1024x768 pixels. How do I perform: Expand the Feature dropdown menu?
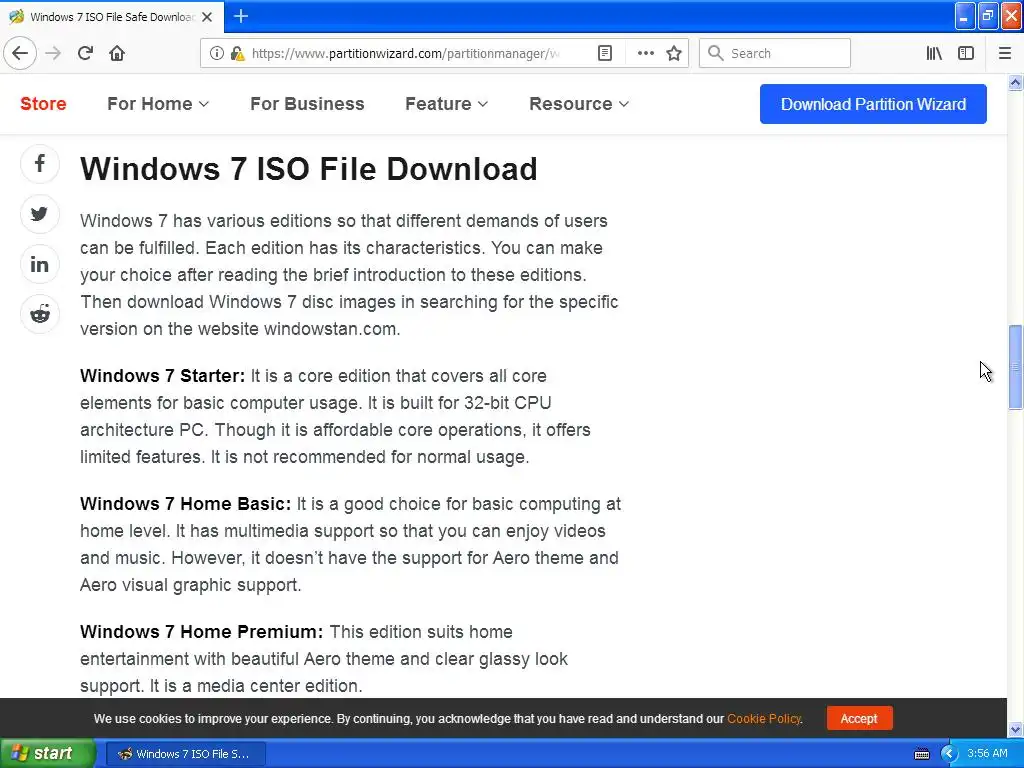[446, 104]
